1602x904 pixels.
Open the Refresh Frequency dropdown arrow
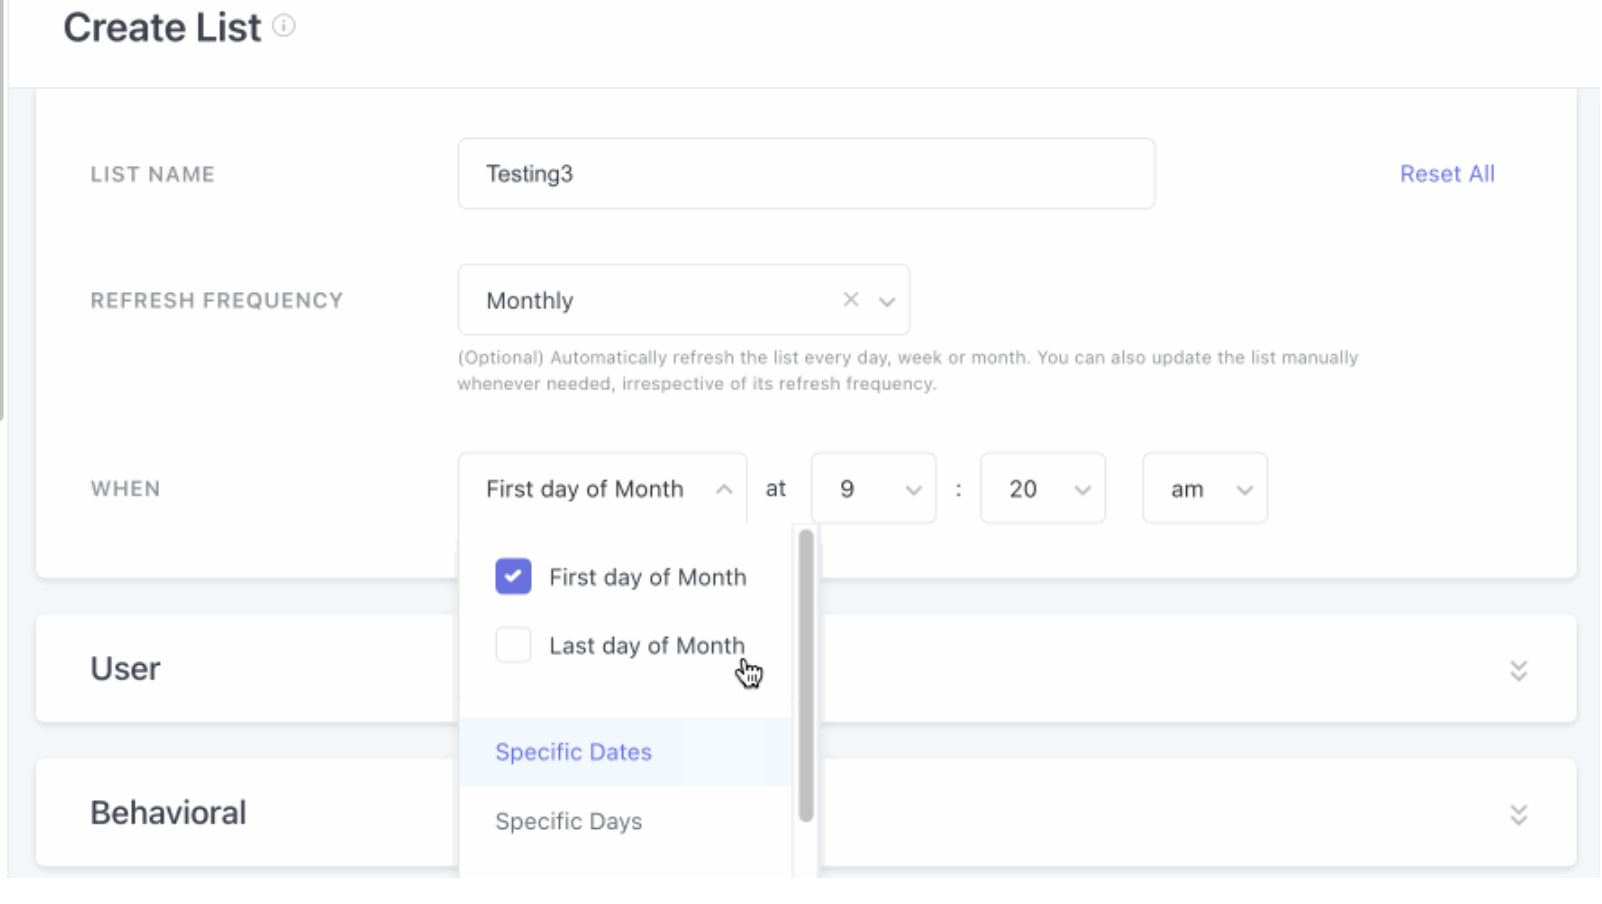887,301
